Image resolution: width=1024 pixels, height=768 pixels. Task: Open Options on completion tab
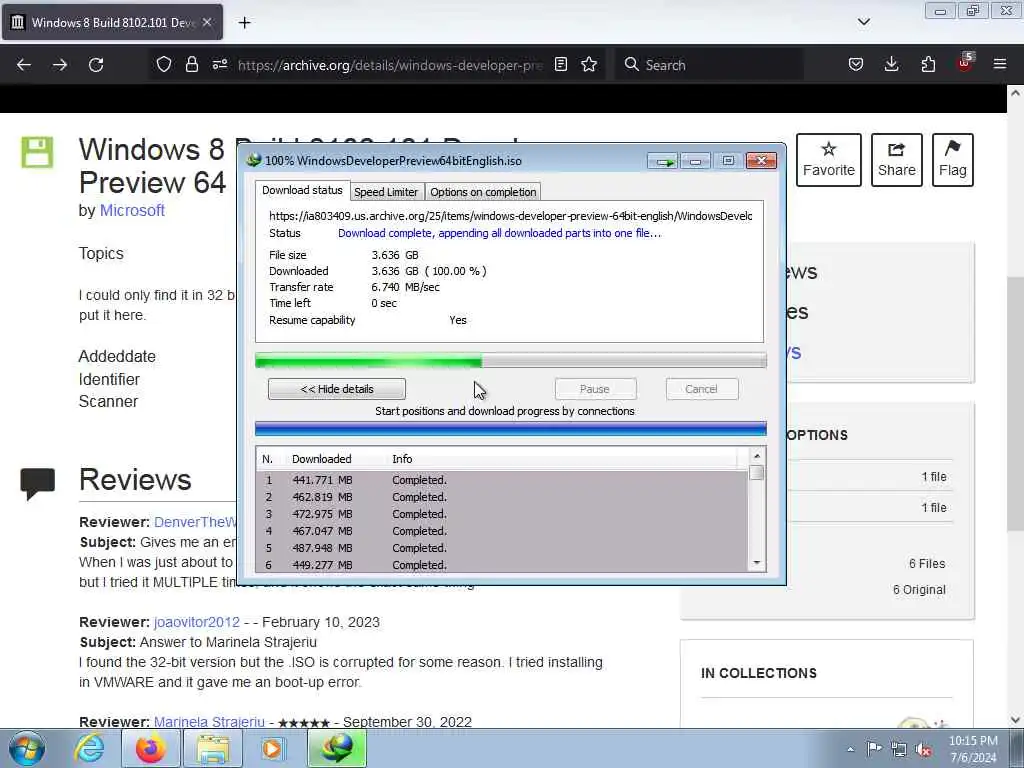[483, 192]
